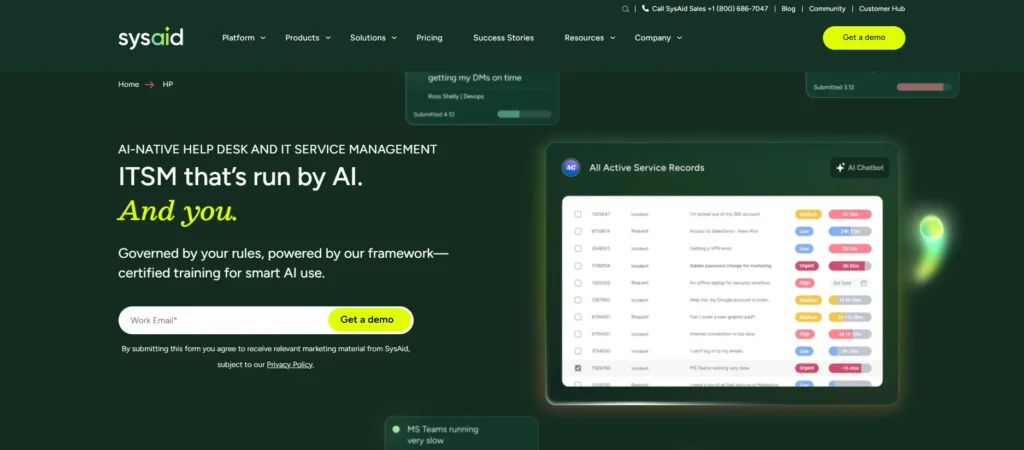Expand the Resources menu chevron
1024x450 pixels.
point(613,38)
